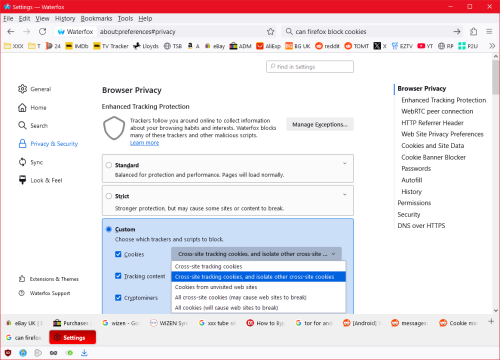Expand the Strict option details chevron
The height and width of the screenshot is (360, 500).
pyautogui.click(x=345, y=194)
